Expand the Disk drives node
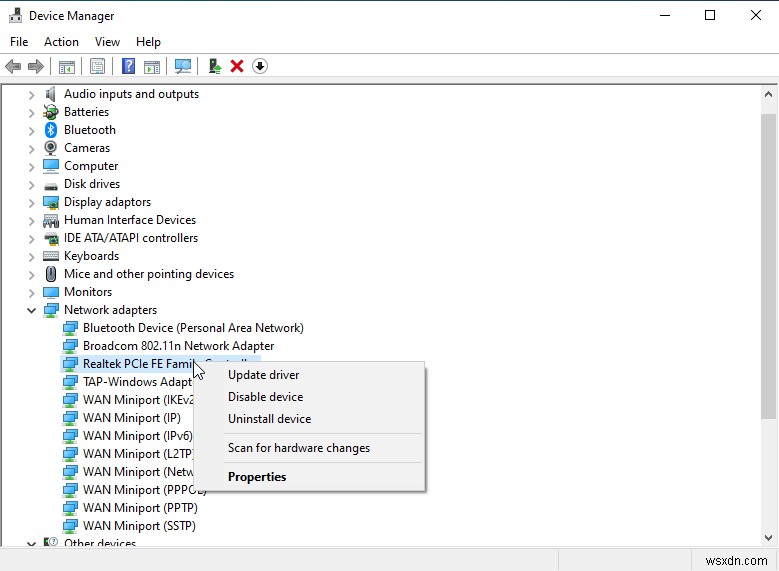779x571 pixels. coord(31,185)
